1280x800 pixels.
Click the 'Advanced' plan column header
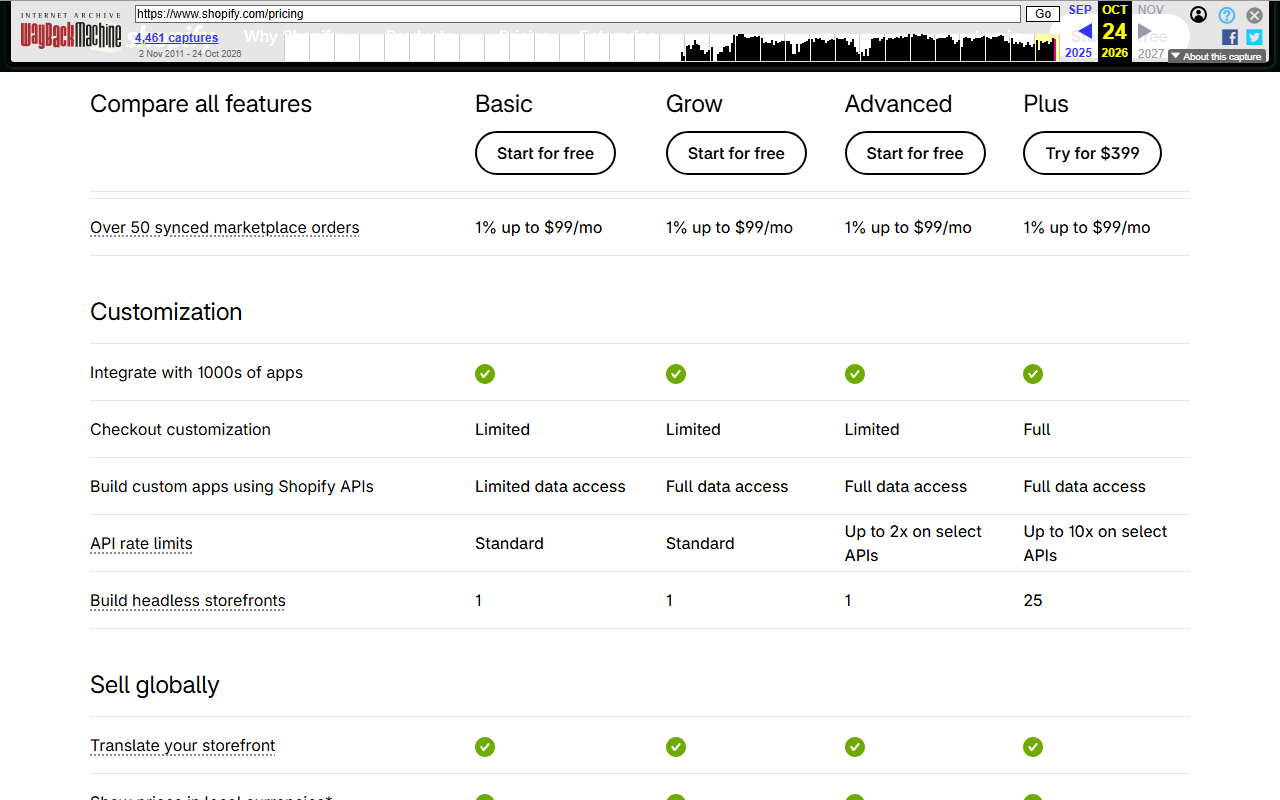tap(898, 104)
